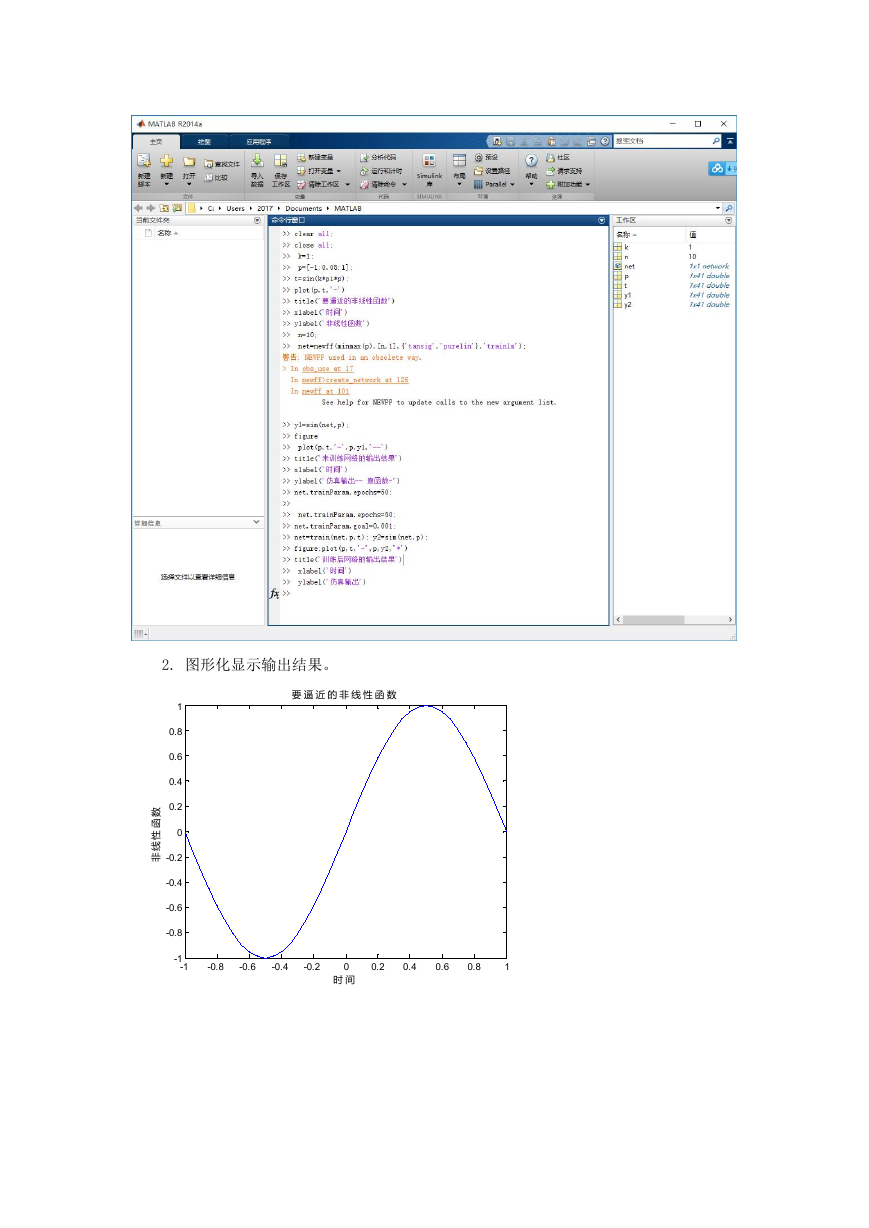Click the yellow plus New icon
Screen dimensions: 869x1228
pos(167,160)
